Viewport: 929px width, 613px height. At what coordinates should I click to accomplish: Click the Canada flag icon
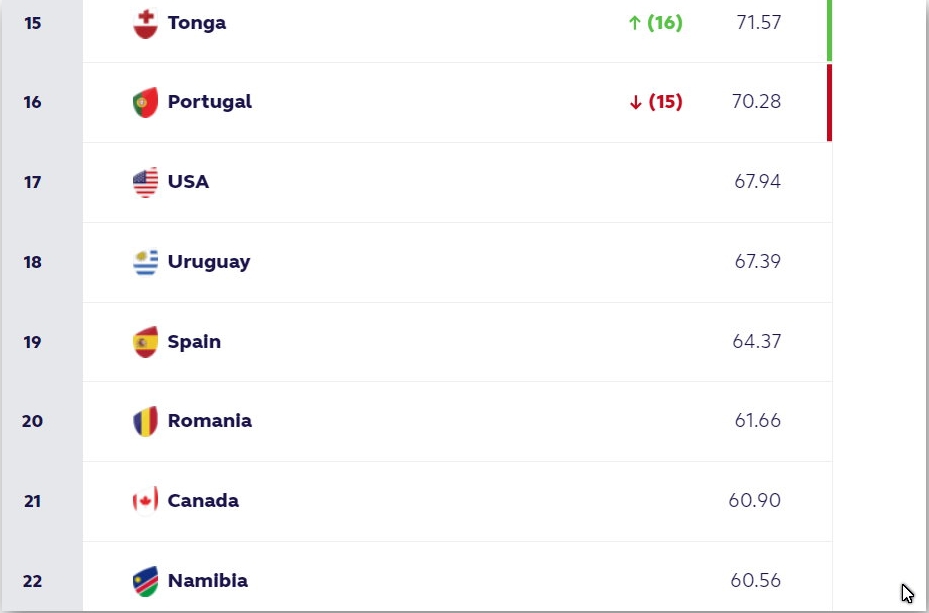146,501
